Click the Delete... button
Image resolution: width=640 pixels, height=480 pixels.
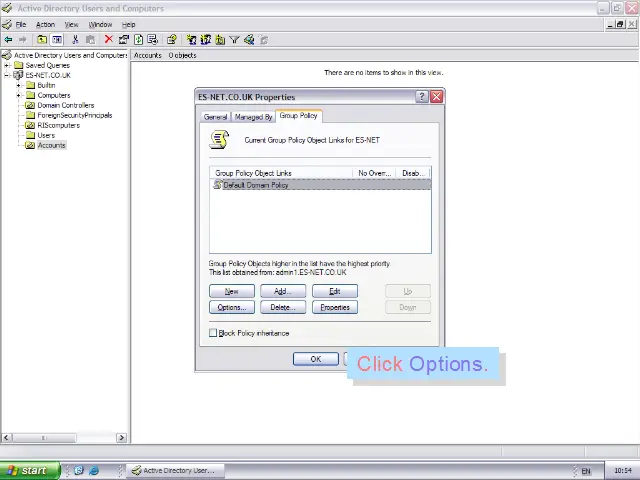pyautogui.click(x=283, y=307)
